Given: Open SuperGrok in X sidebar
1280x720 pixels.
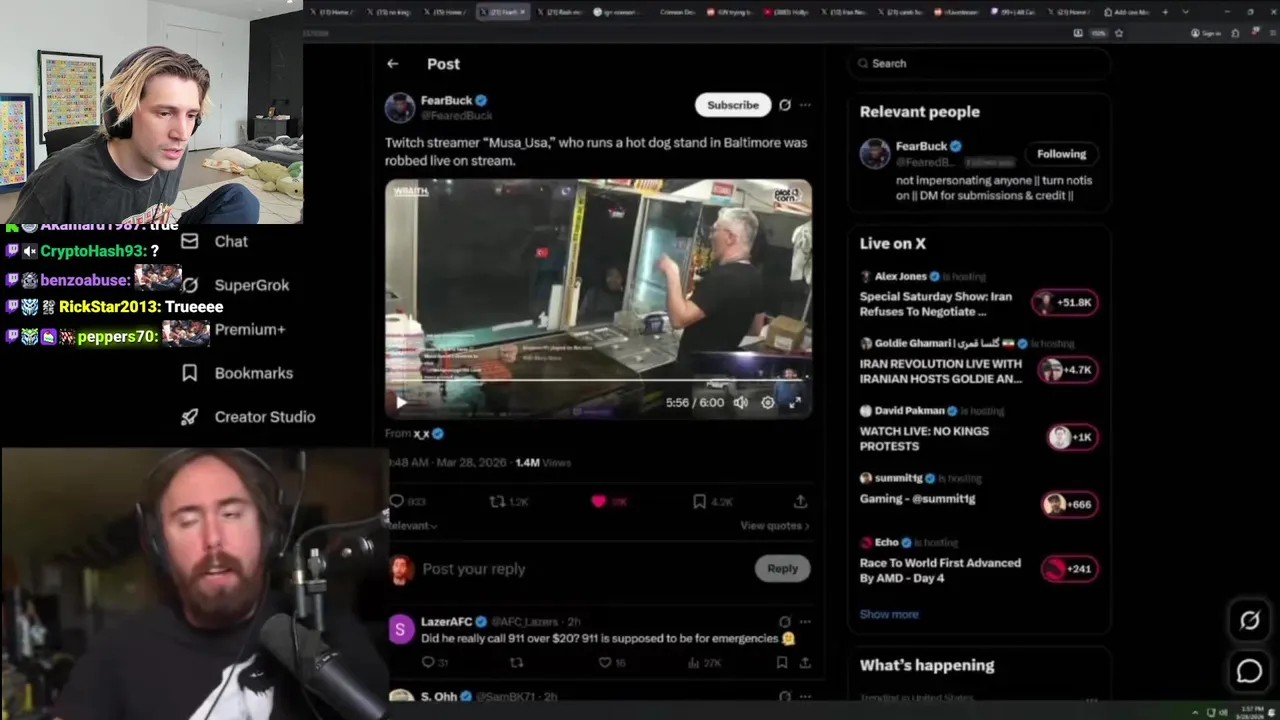Looking at the screenshot, I should (x=236, y=285).
